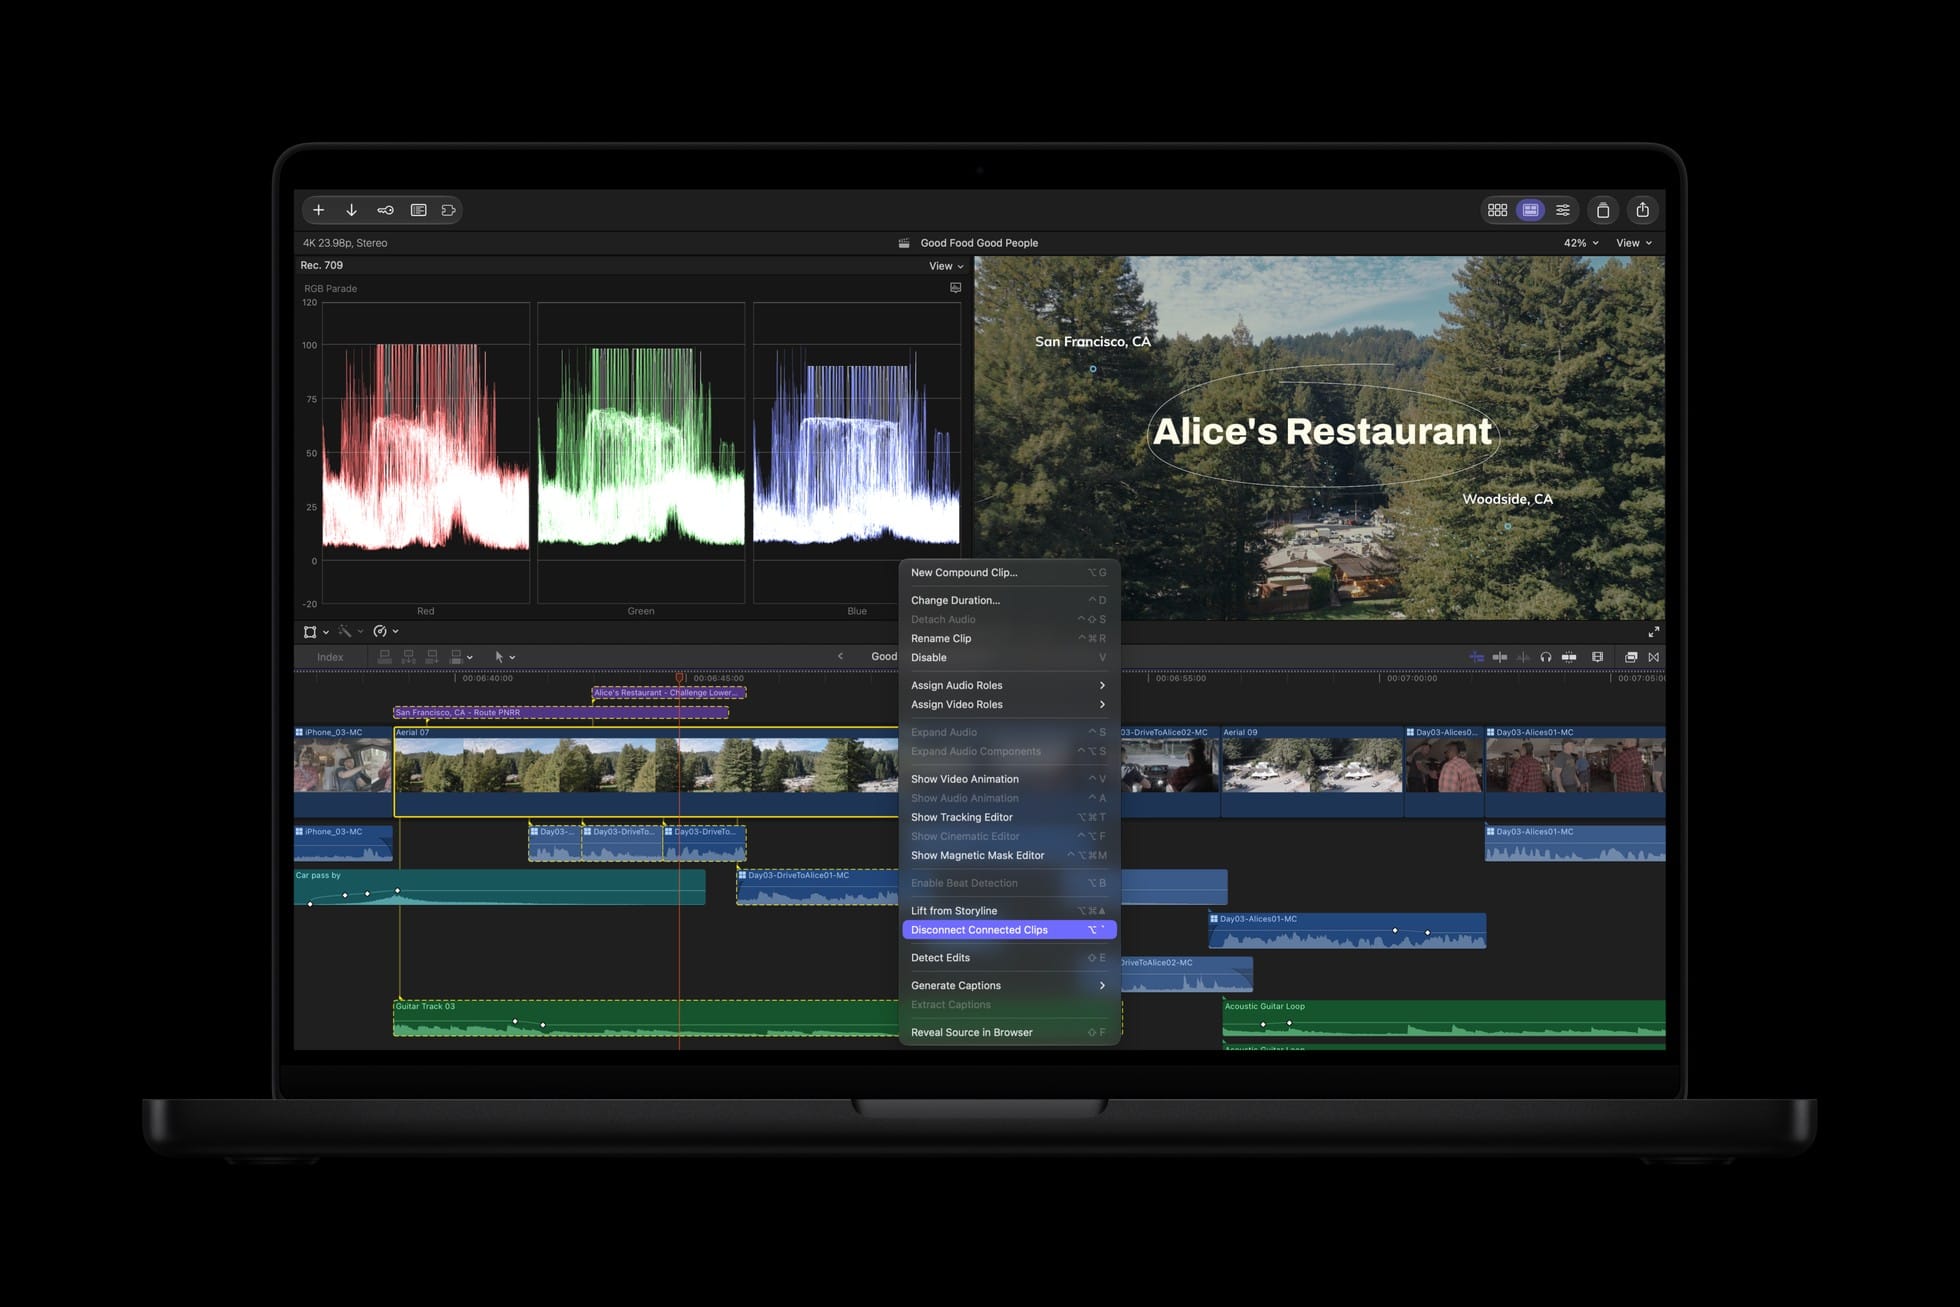
Task: Open the Transitions browser bowtie icon
Action: coord(1653,657)
